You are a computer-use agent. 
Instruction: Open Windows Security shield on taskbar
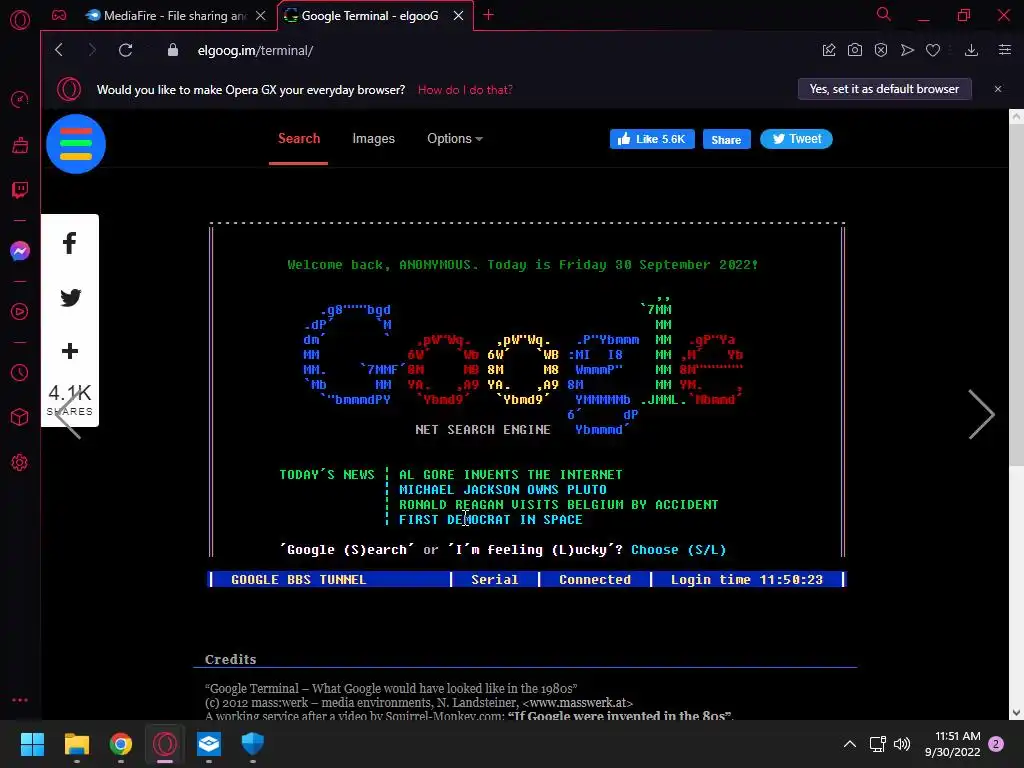pos(253,744)
